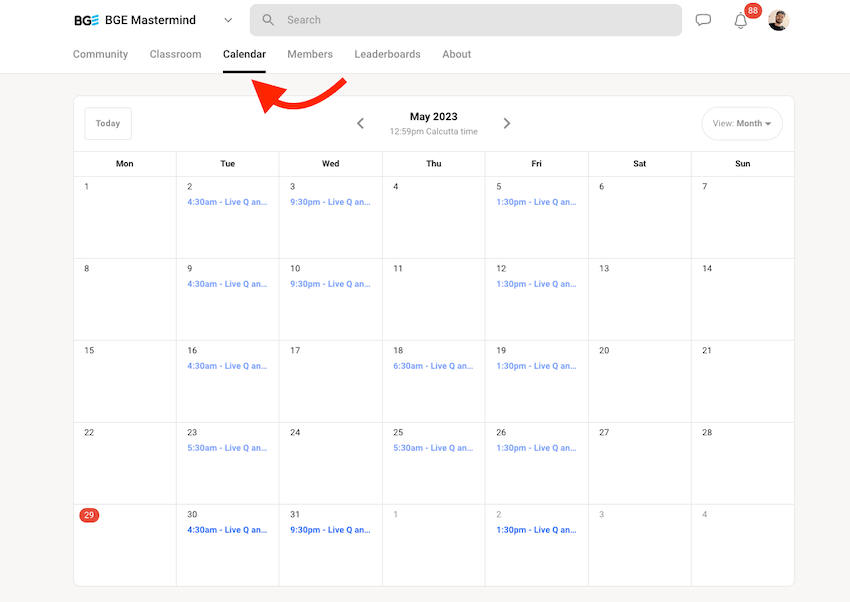Screen dimensions: 850x602
Task: Switch to the Community tab
Action: [100, 54]
